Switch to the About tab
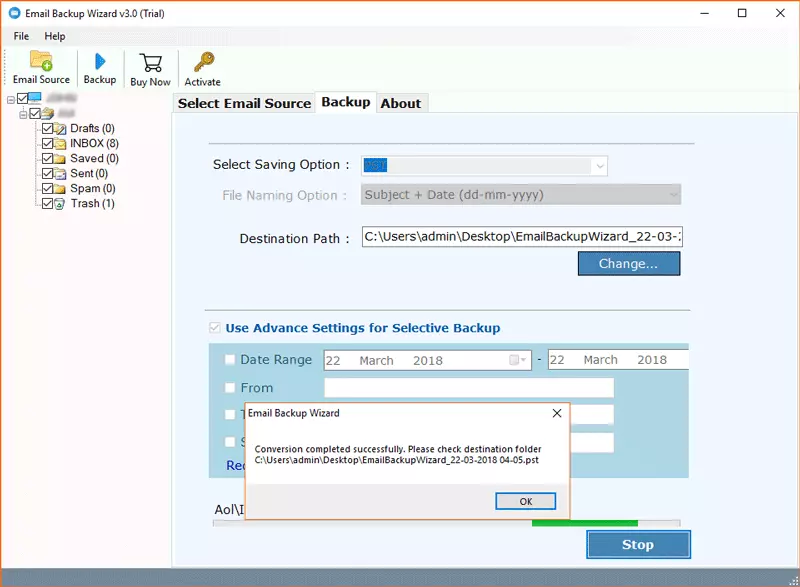This screenshot has height=587, width=800. 401,103
